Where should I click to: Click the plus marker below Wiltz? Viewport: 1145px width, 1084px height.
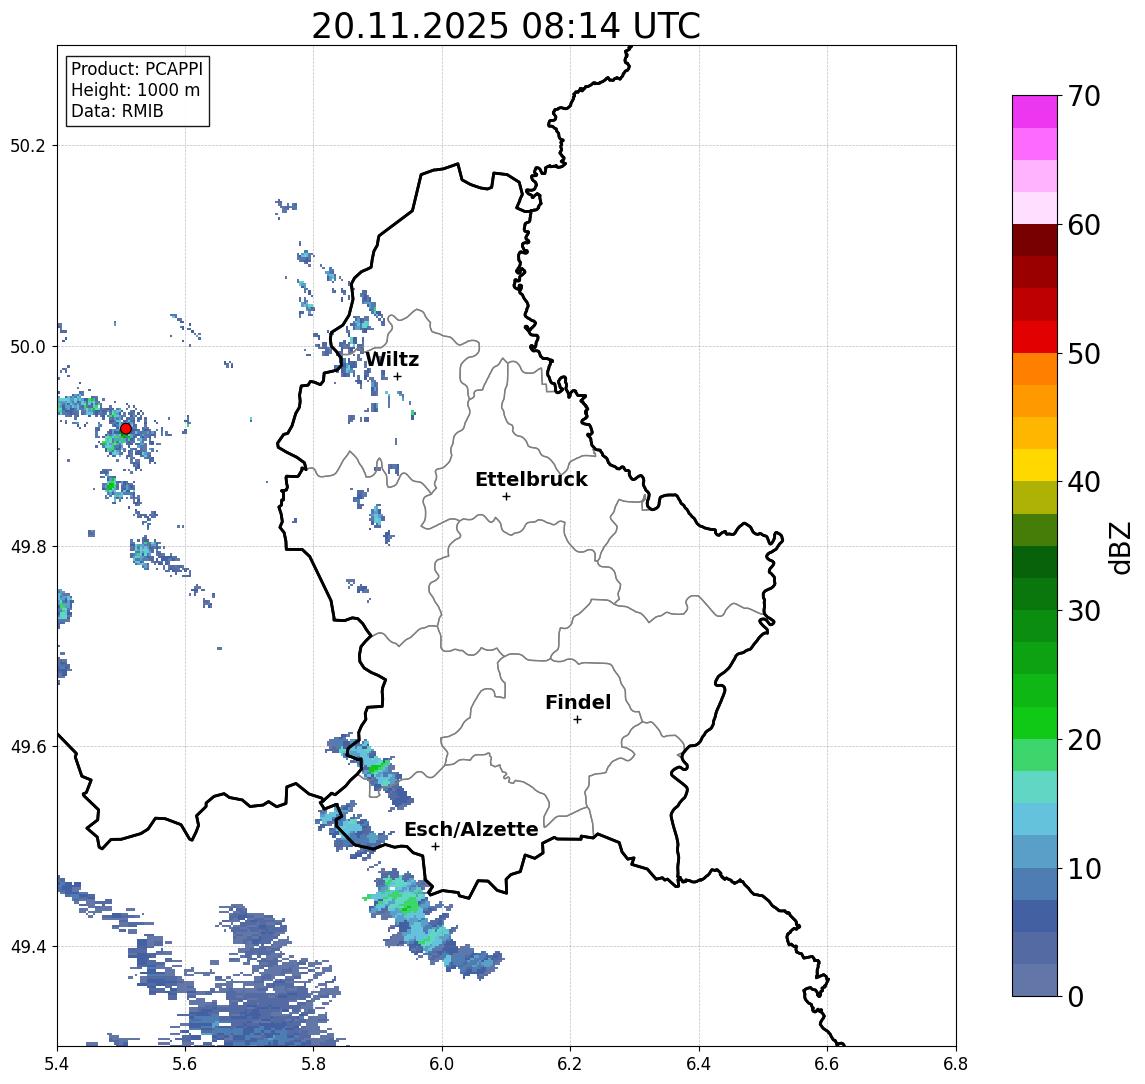(397, 376)
